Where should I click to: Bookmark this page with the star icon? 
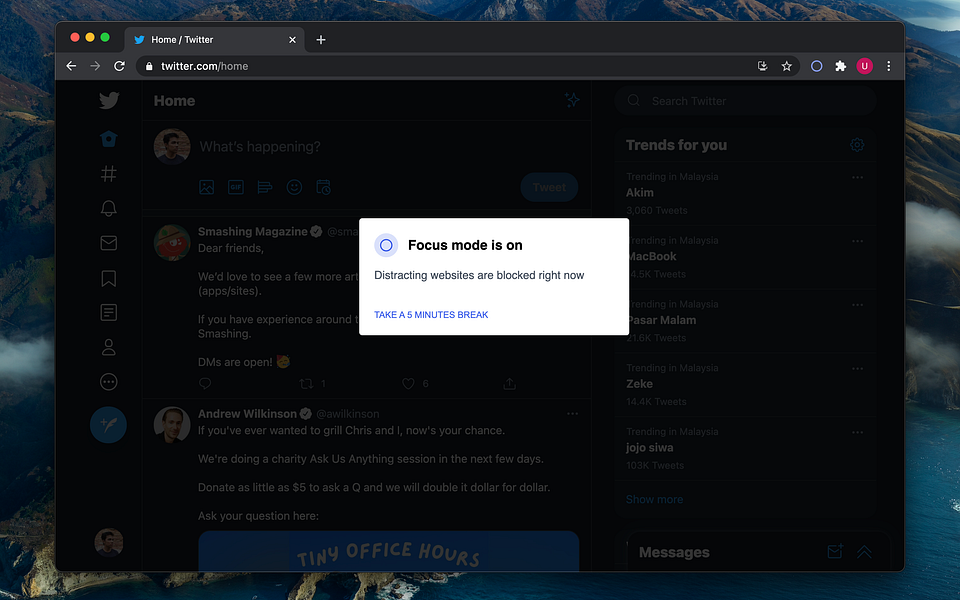pos(787,66)
